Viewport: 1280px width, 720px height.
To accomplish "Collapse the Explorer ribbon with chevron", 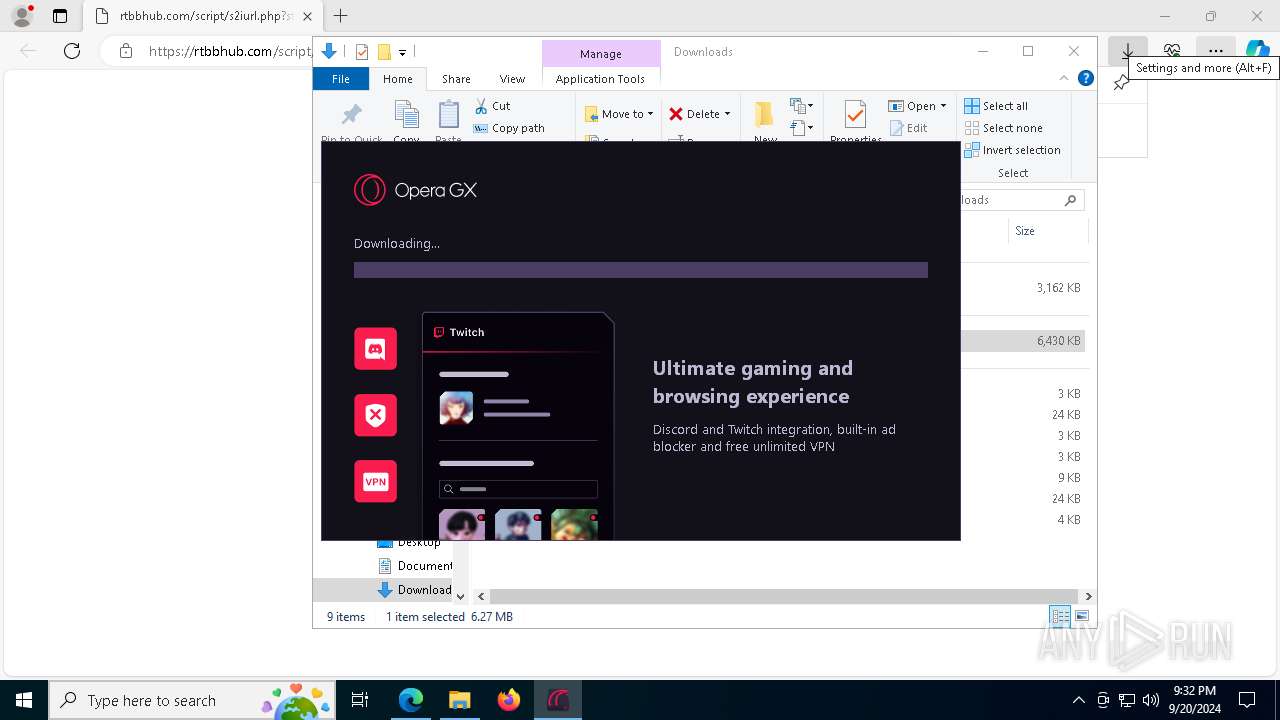I will pos(1064,78).
